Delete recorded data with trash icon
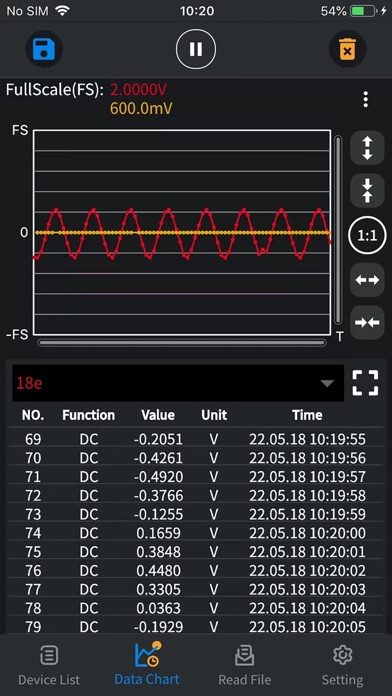This screenshot has width=392, height=696. pos(348,49)
